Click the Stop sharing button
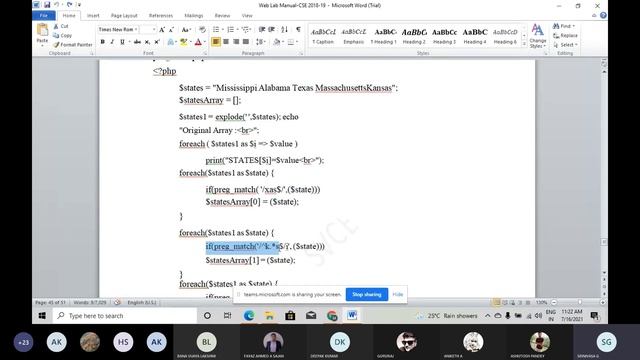Image resolution: width=640 pixels, height=360 pixels. click(367, 294)
